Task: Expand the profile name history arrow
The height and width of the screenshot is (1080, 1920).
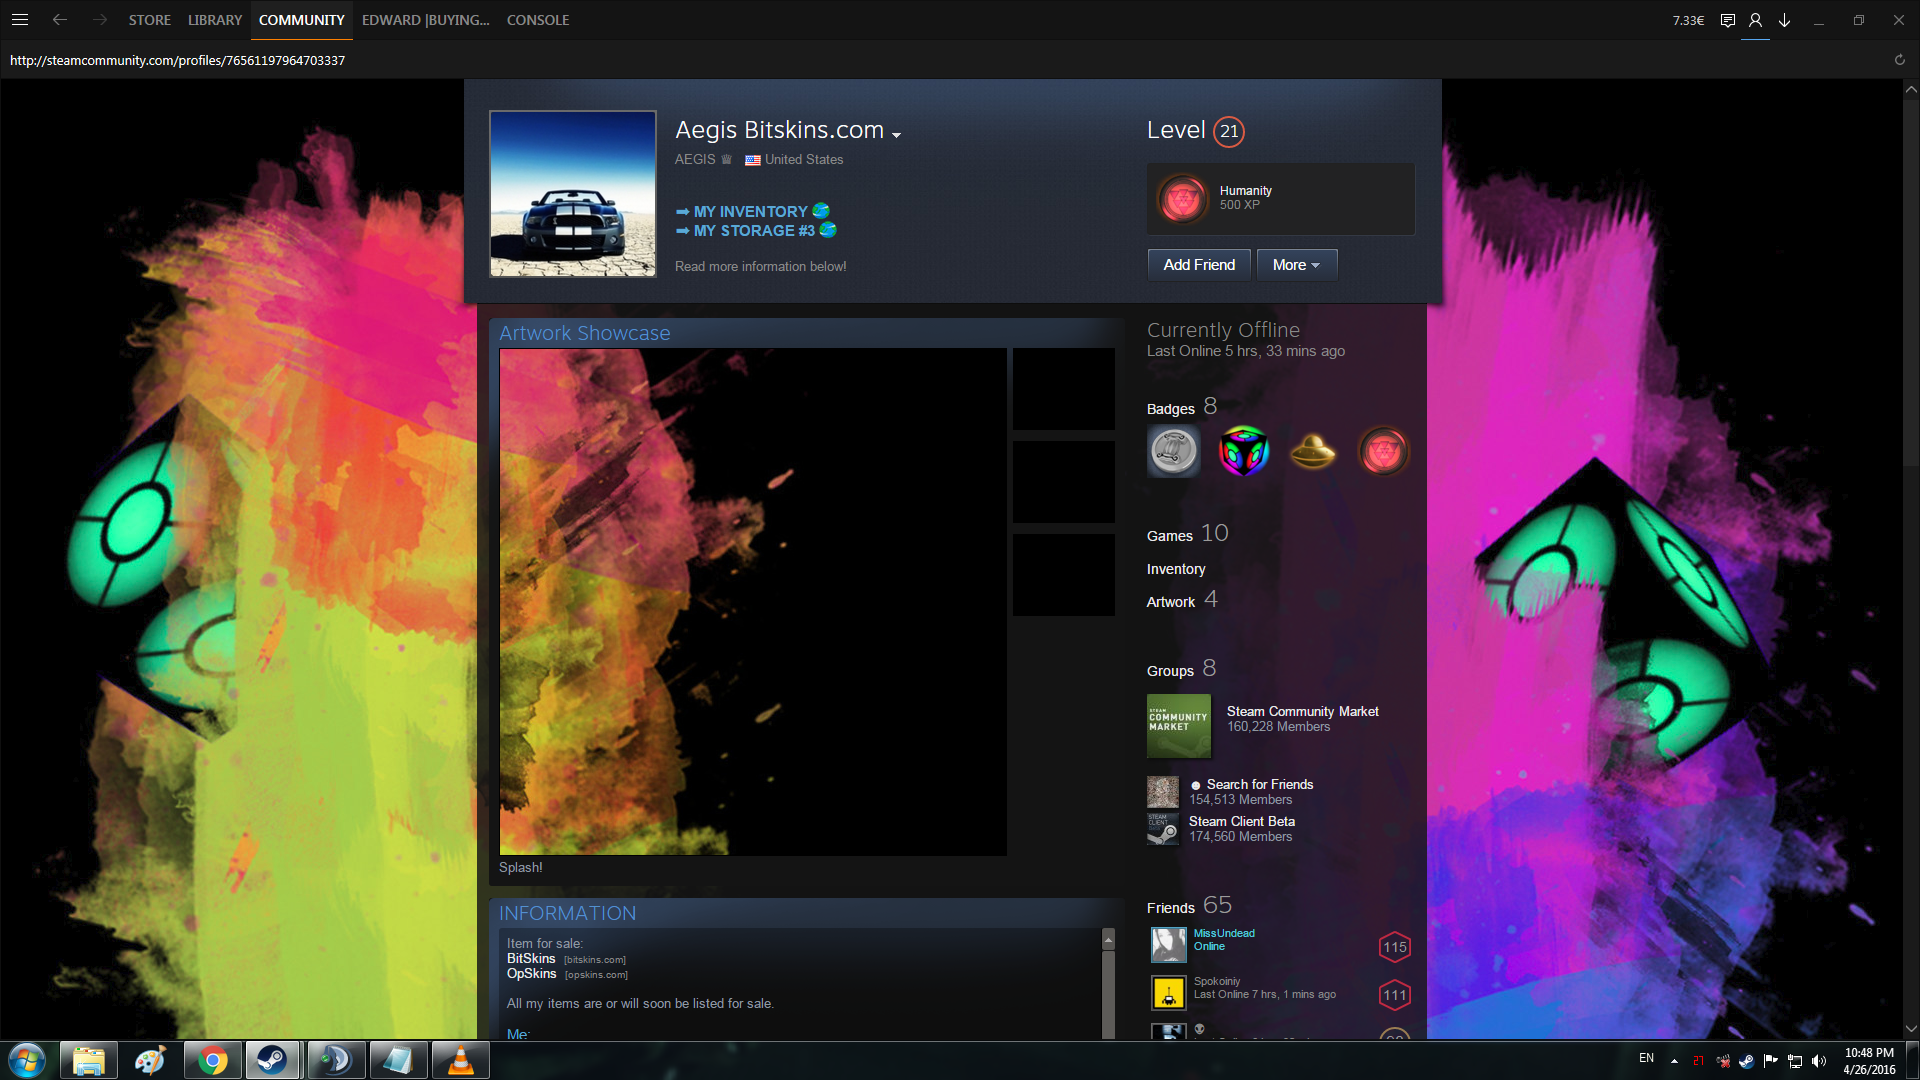Action: pyautogui.click(x=896, y=135)
